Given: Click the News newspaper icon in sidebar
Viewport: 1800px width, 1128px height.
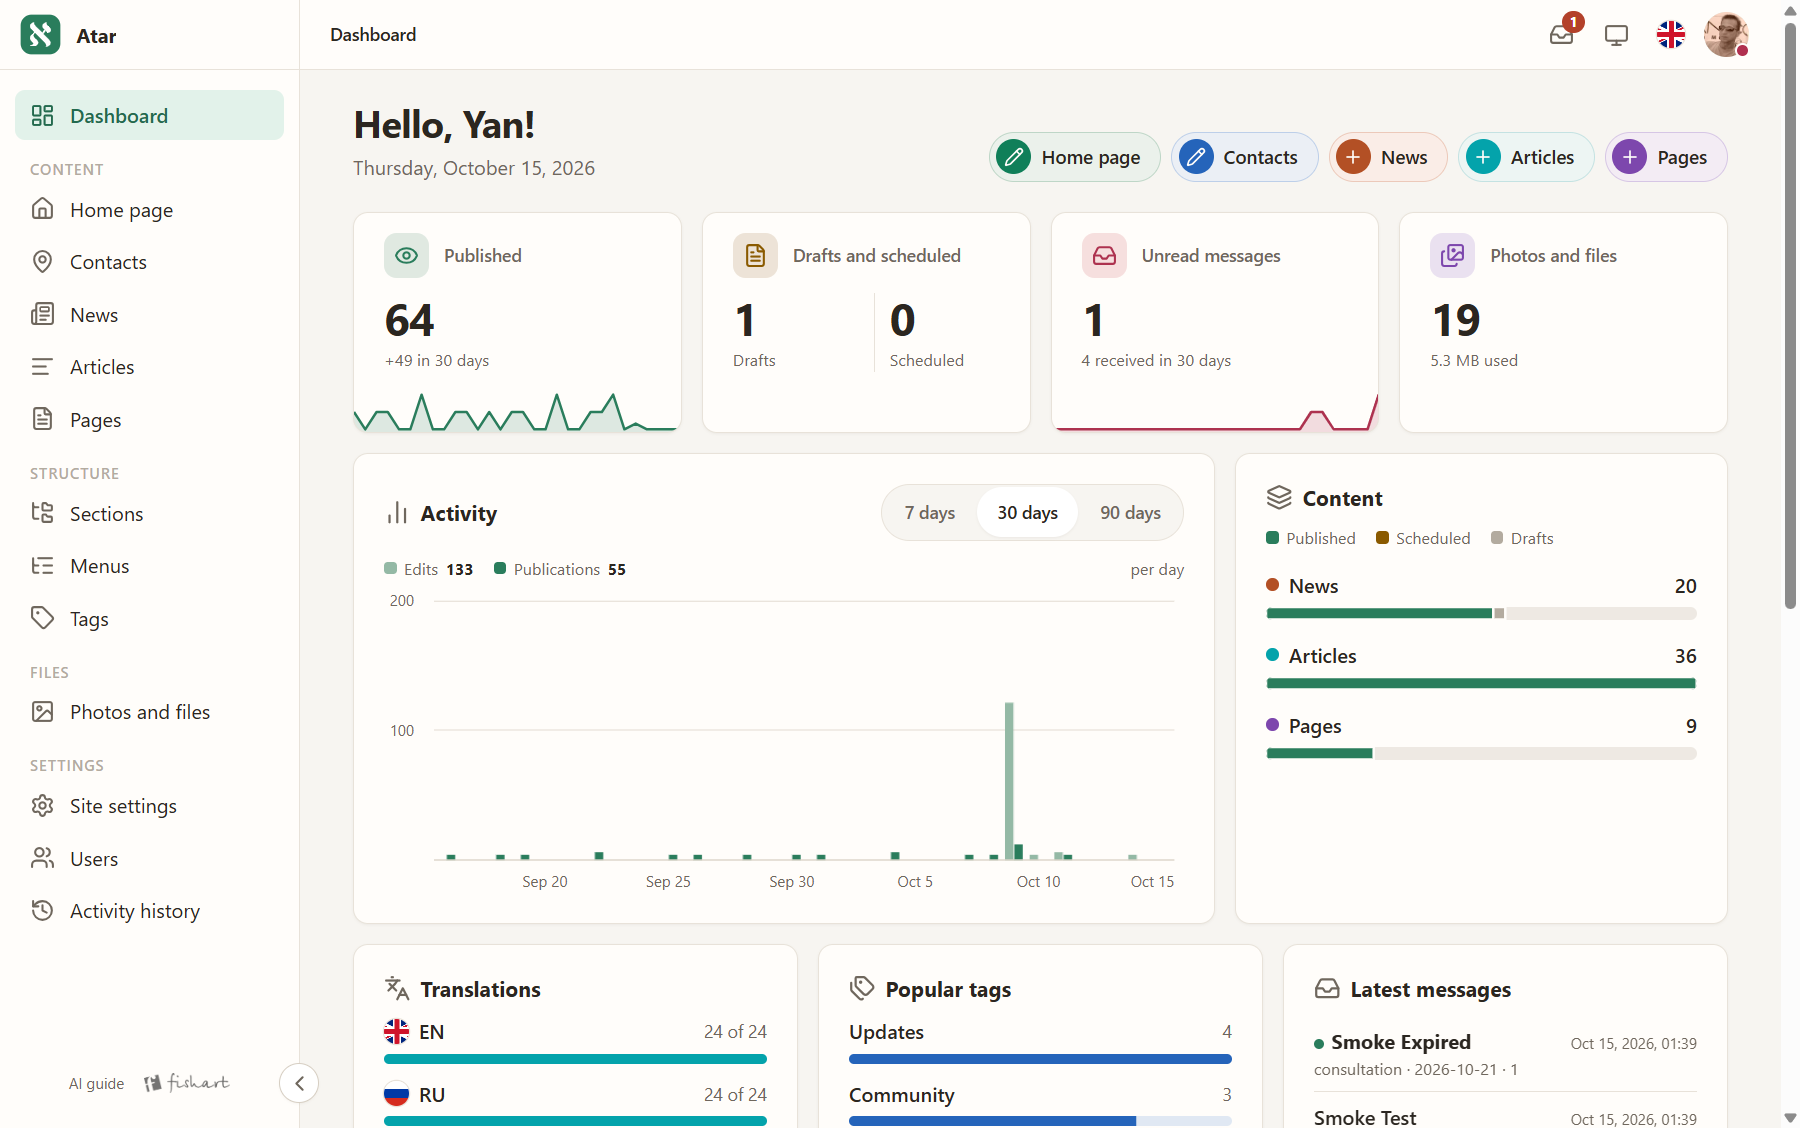Looking at the screenshot, I should coord(42,314).
